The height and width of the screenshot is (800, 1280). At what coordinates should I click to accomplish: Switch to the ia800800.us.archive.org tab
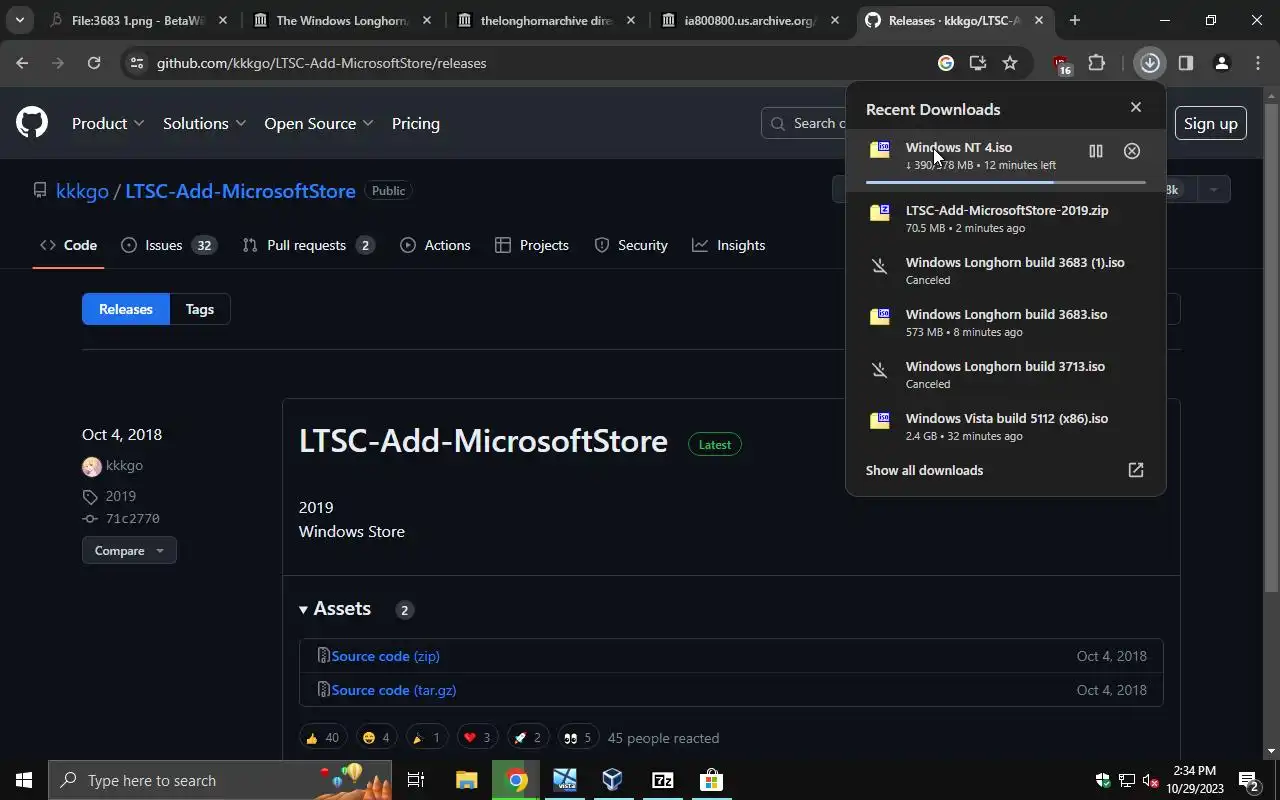[x=749, y=20]
